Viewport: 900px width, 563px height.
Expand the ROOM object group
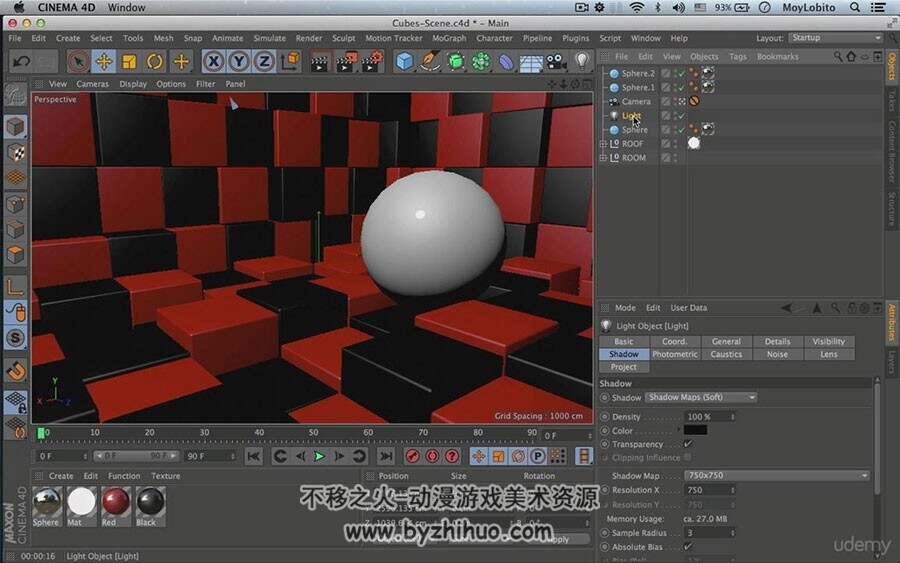click(603, 157)
